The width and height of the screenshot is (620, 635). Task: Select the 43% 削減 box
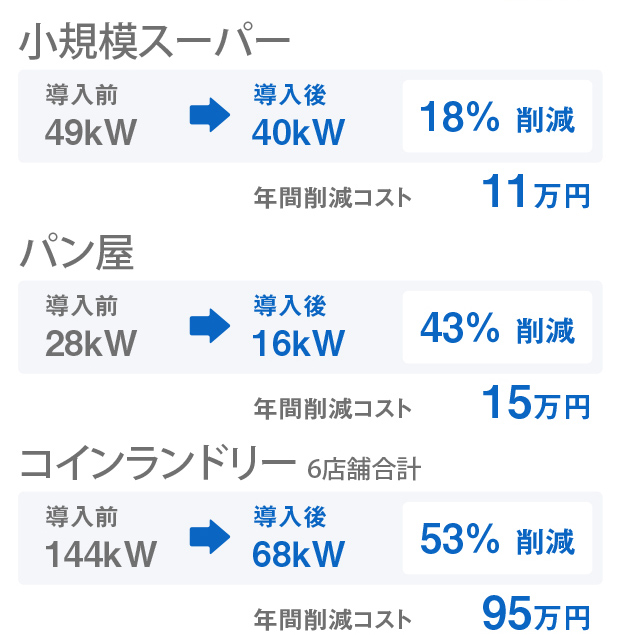(497, 327)
